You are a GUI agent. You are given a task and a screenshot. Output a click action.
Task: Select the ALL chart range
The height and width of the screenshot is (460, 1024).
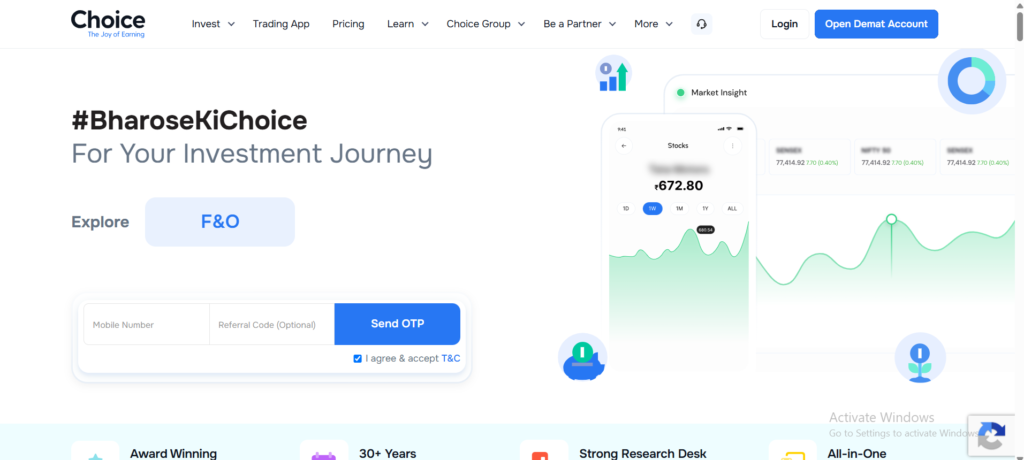click(732, 208)
